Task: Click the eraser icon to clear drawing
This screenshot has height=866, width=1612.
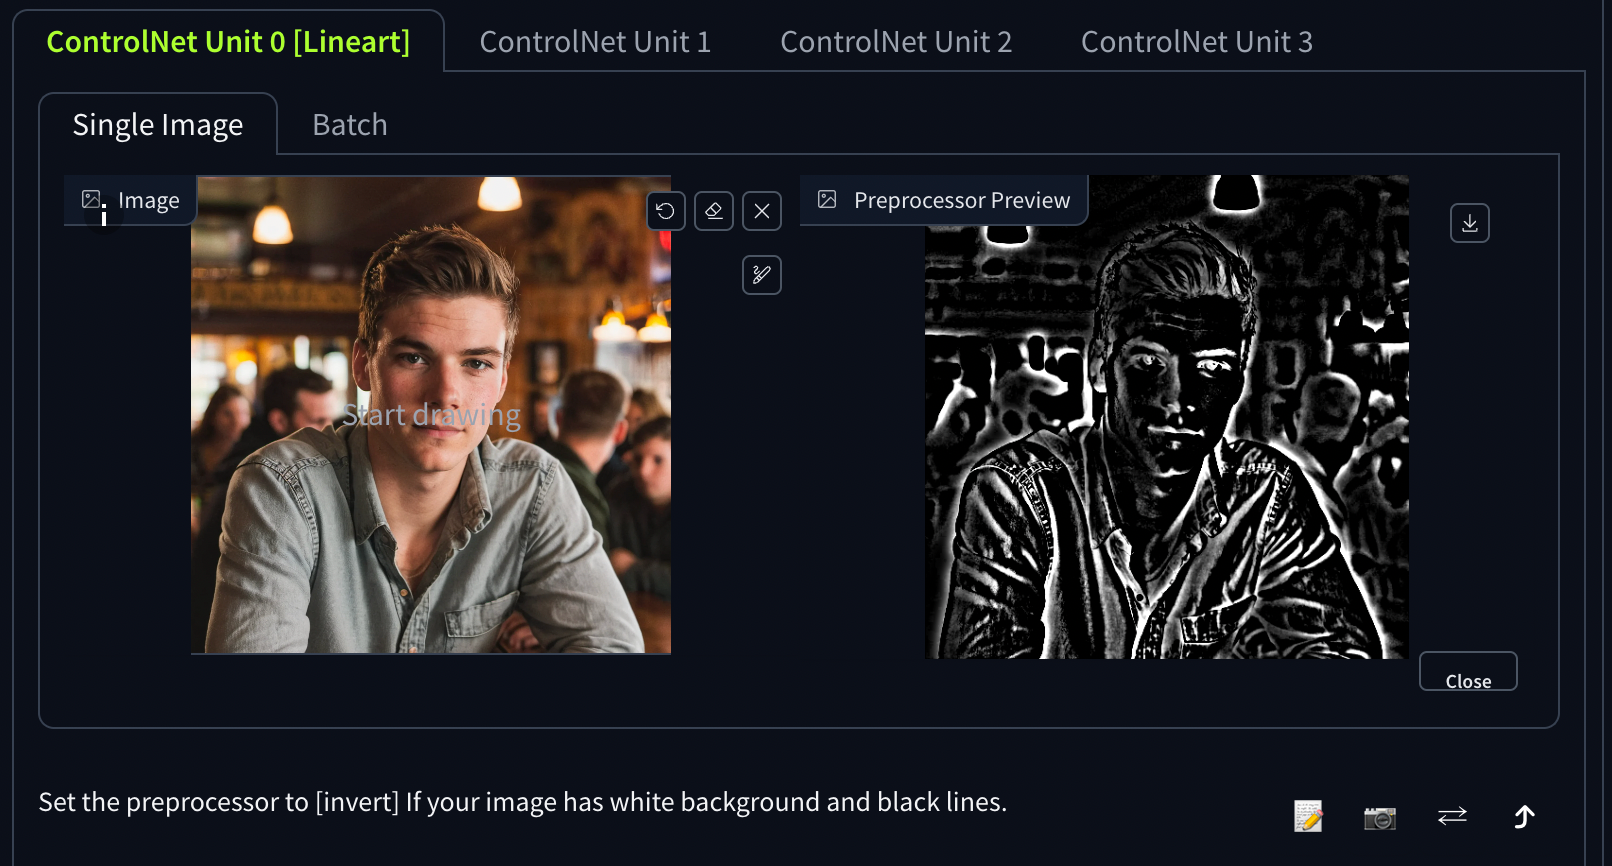Action: [714, 211]
